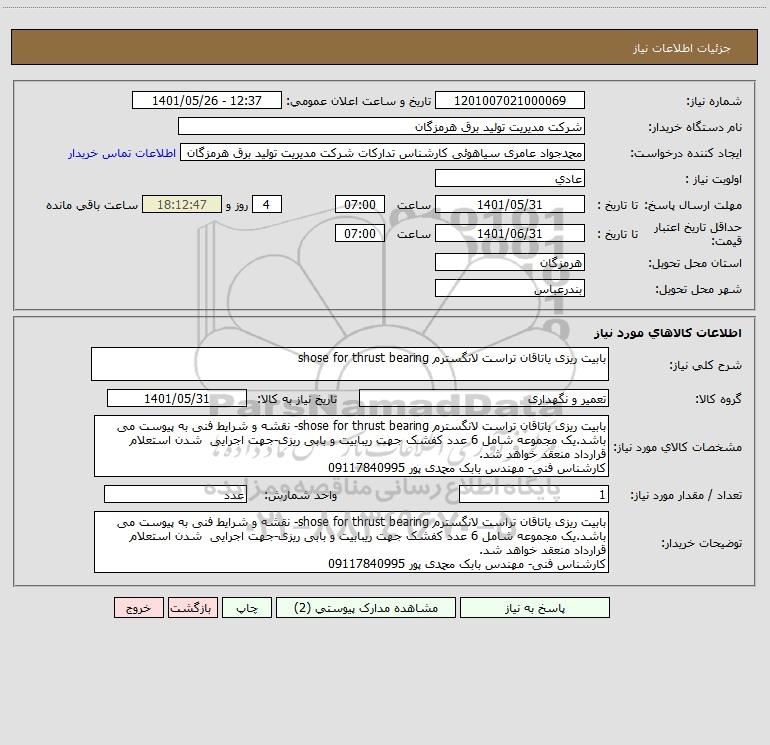The image size is (770, 745).
Task: Click the ایجاد کننده درخواست label
Action: (x=686, y=154)
